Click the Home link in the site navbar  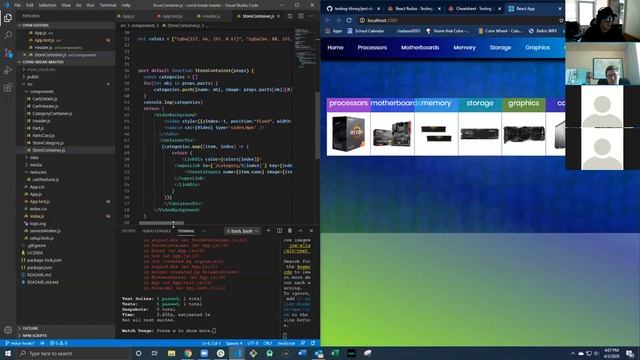pyautogui.click(x=336, y=48)
